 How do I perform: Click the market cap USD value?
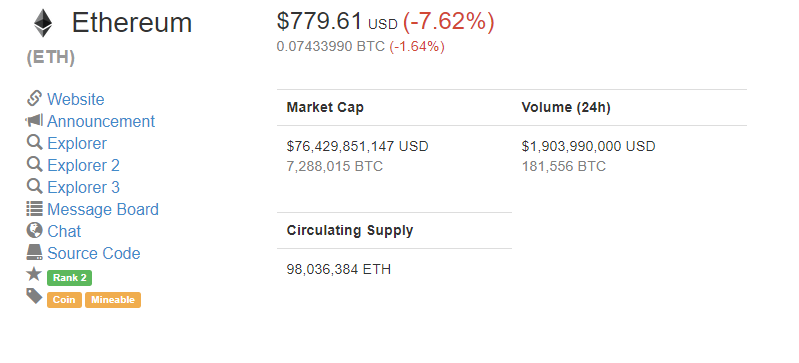357,146
